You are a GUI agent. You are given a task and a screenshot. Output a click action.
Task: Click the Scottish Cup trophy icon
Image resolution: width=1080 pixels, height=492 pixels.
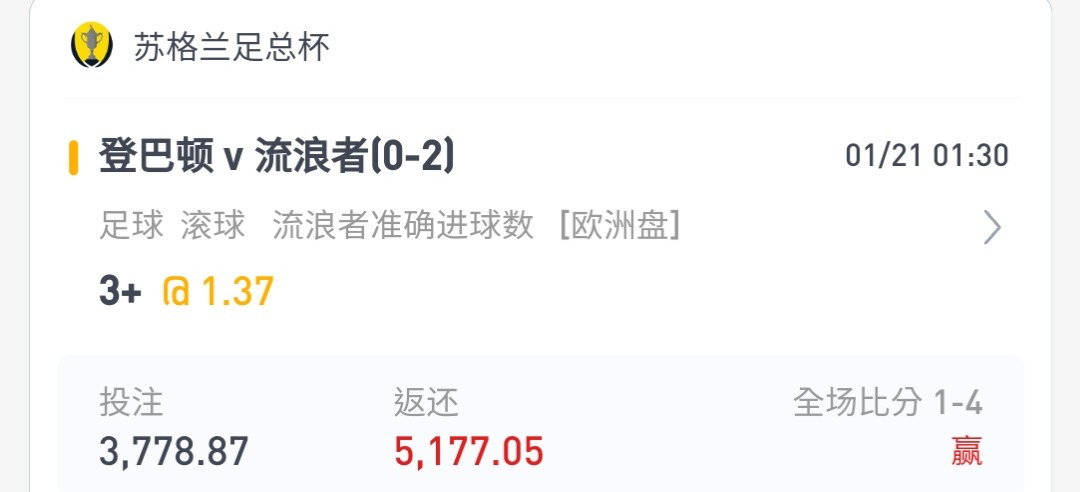pos(92,45)
